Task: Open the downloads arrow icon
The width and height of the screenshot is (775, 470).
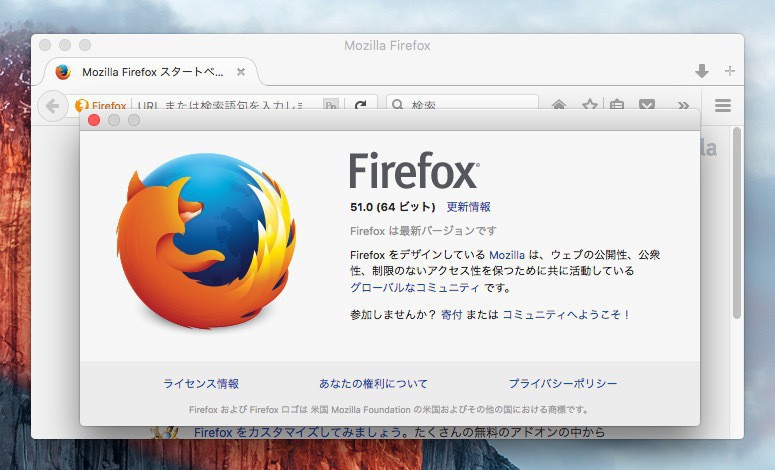Action: (x=702, y=72)
